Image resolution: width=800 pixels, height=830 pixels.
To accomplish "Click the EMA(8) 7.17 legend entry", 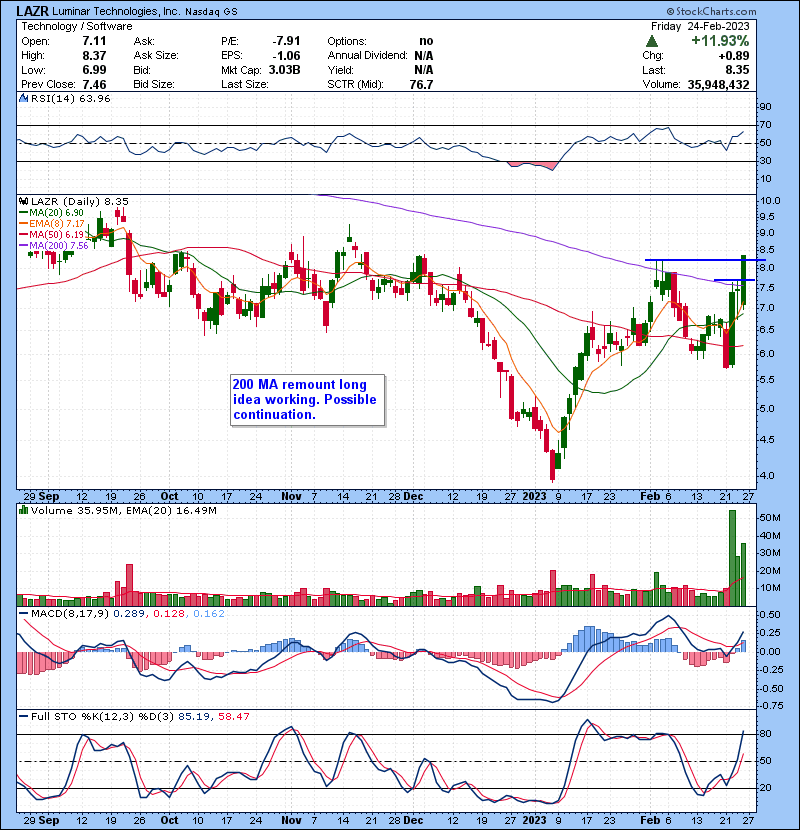I will pos(57,223).
